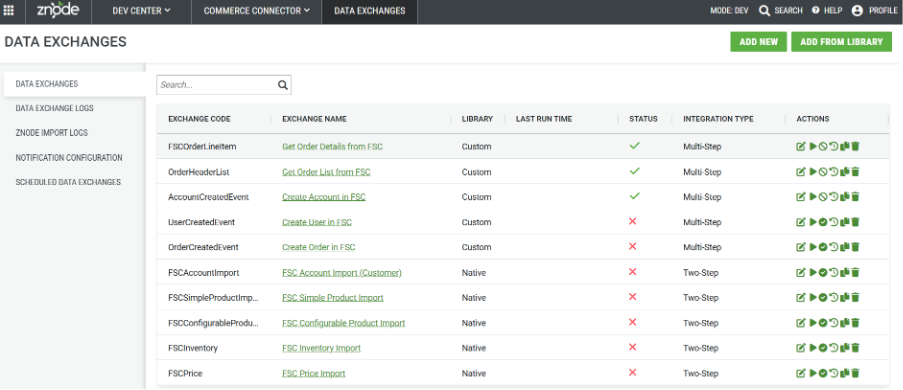The width and height of the screenshot is (903, 390).
Task: Enable the FSCAccountImport exchange
Action: [x=823, y=272]
